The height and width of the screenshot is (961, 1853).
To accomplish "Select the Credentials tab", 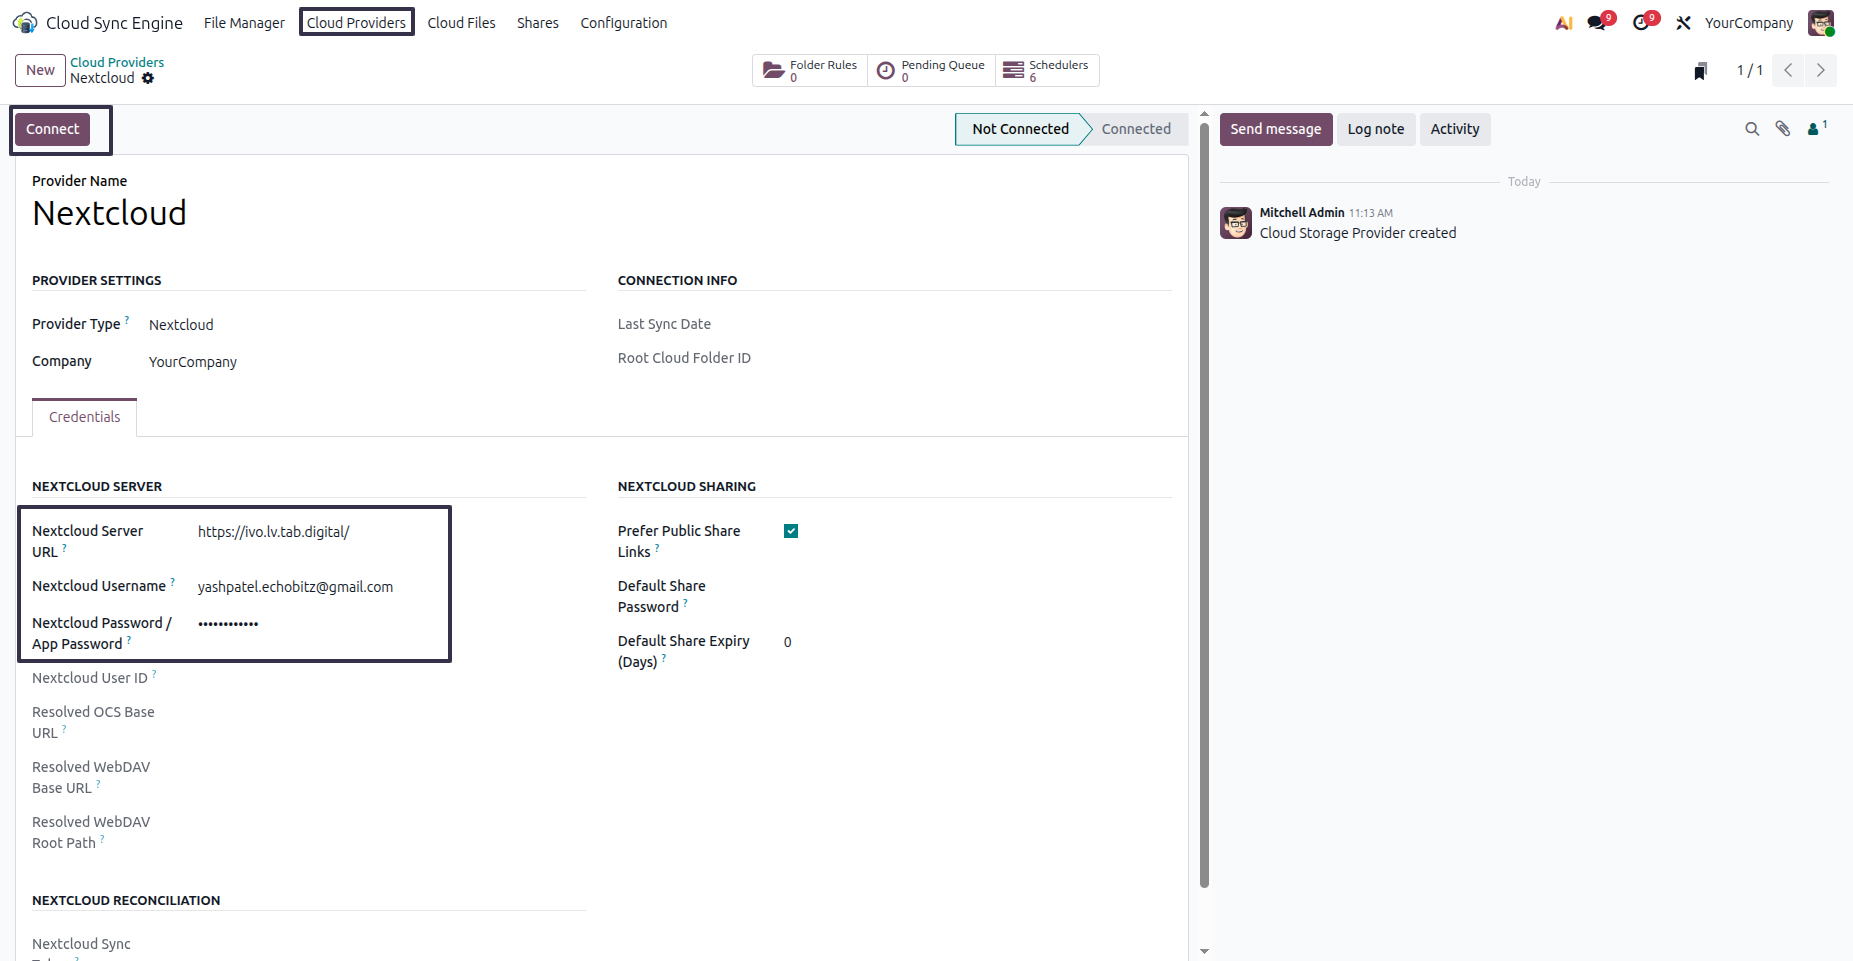I will click(85, 417).
